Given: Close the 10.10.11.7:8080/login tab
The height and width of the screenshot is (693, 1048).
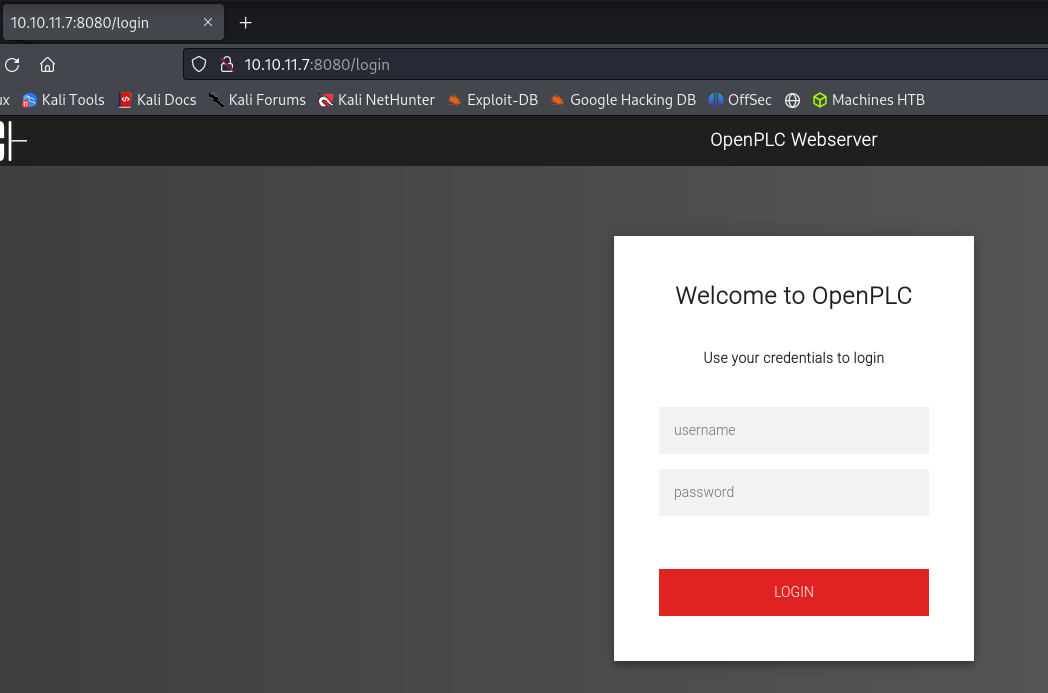Looking at the screenshot, I should 208,22.
